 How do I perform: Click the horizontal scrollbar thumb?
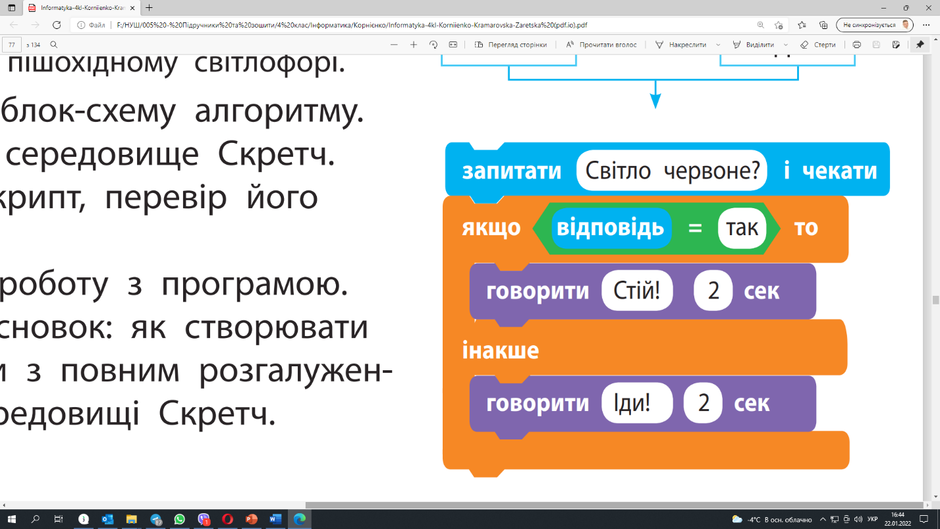[614, 505]
